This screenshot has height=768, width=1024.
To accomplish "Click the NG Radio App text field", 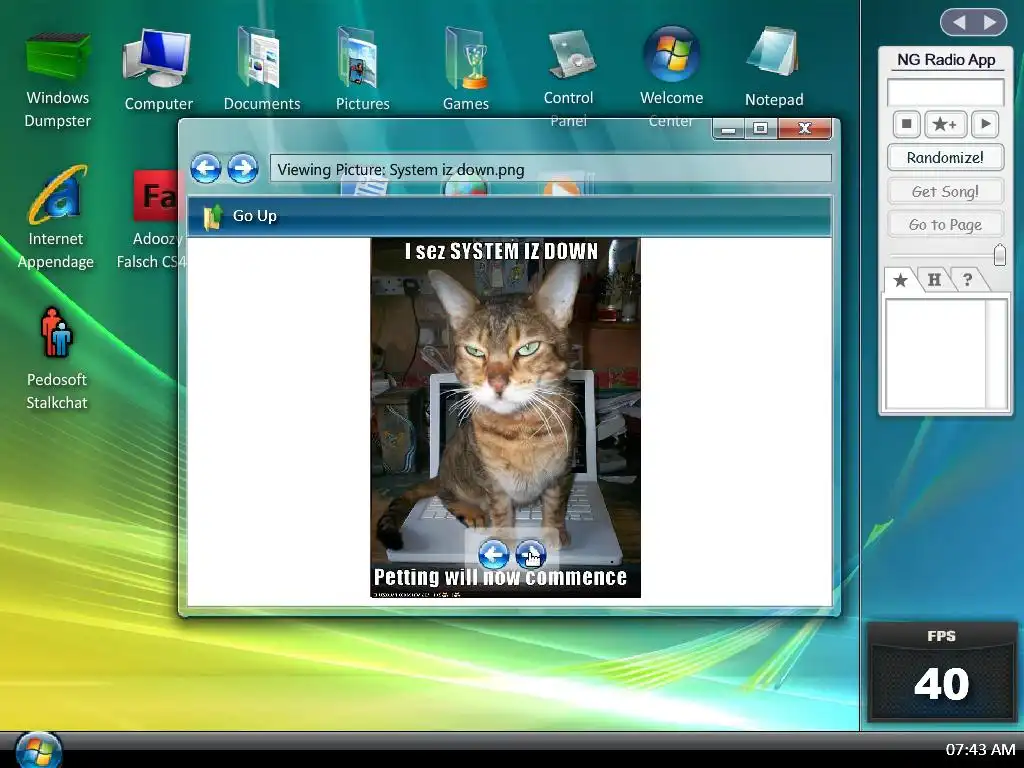I will coord(945,92).
